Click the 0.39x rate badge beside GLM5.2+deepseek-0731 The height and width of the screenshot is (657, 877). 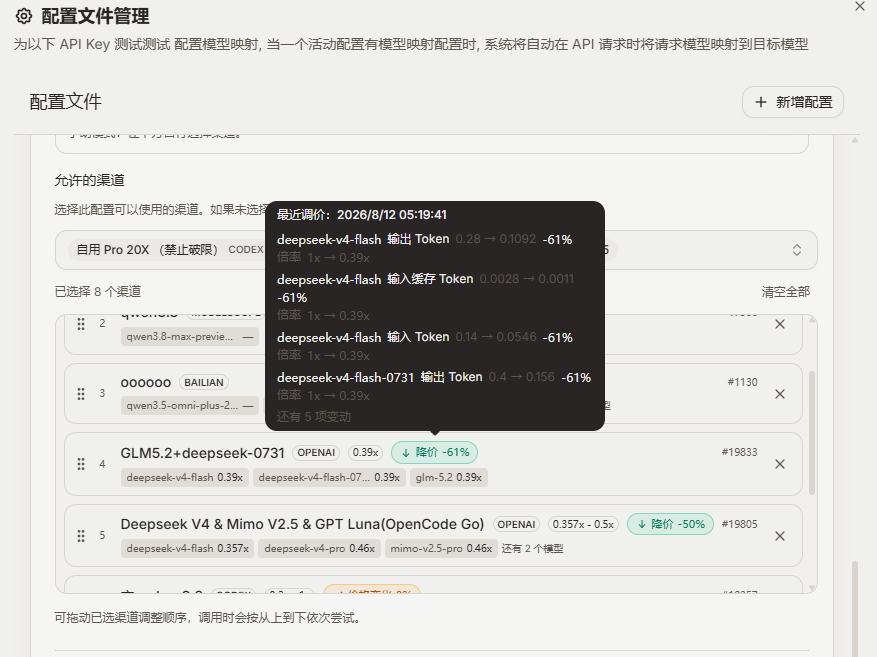click(365, 452)
